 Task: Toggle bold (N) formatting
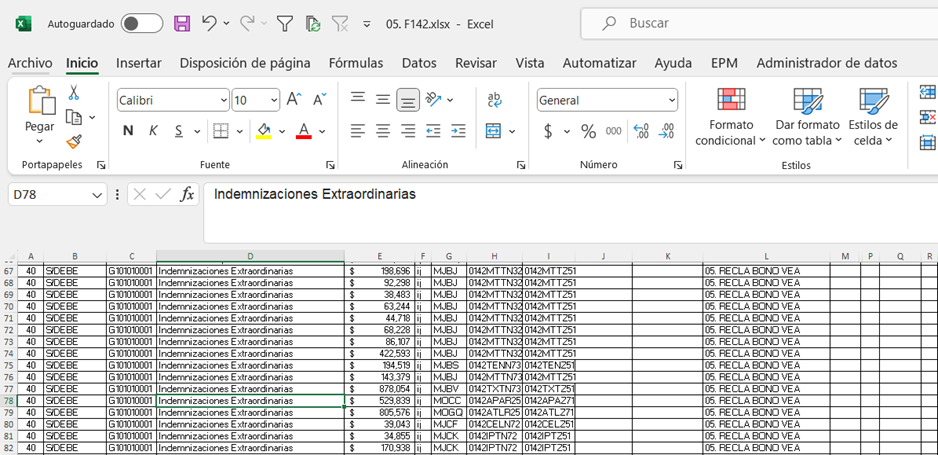click(x=127, y=131)
